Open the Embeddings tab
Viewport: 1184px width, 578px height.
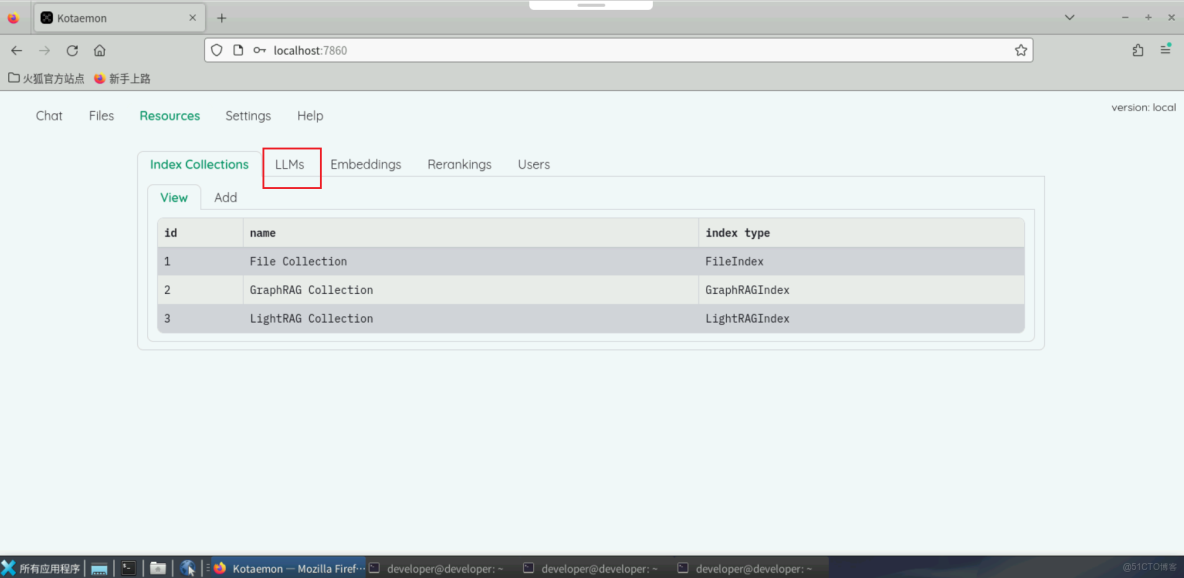pyautogui.click(x=365, y=164)
